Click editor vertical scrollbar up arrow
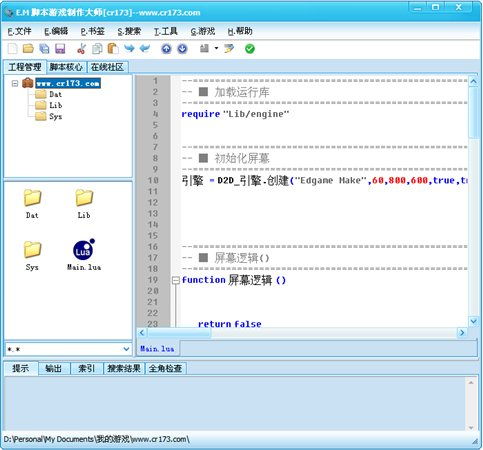 [473, 81]
